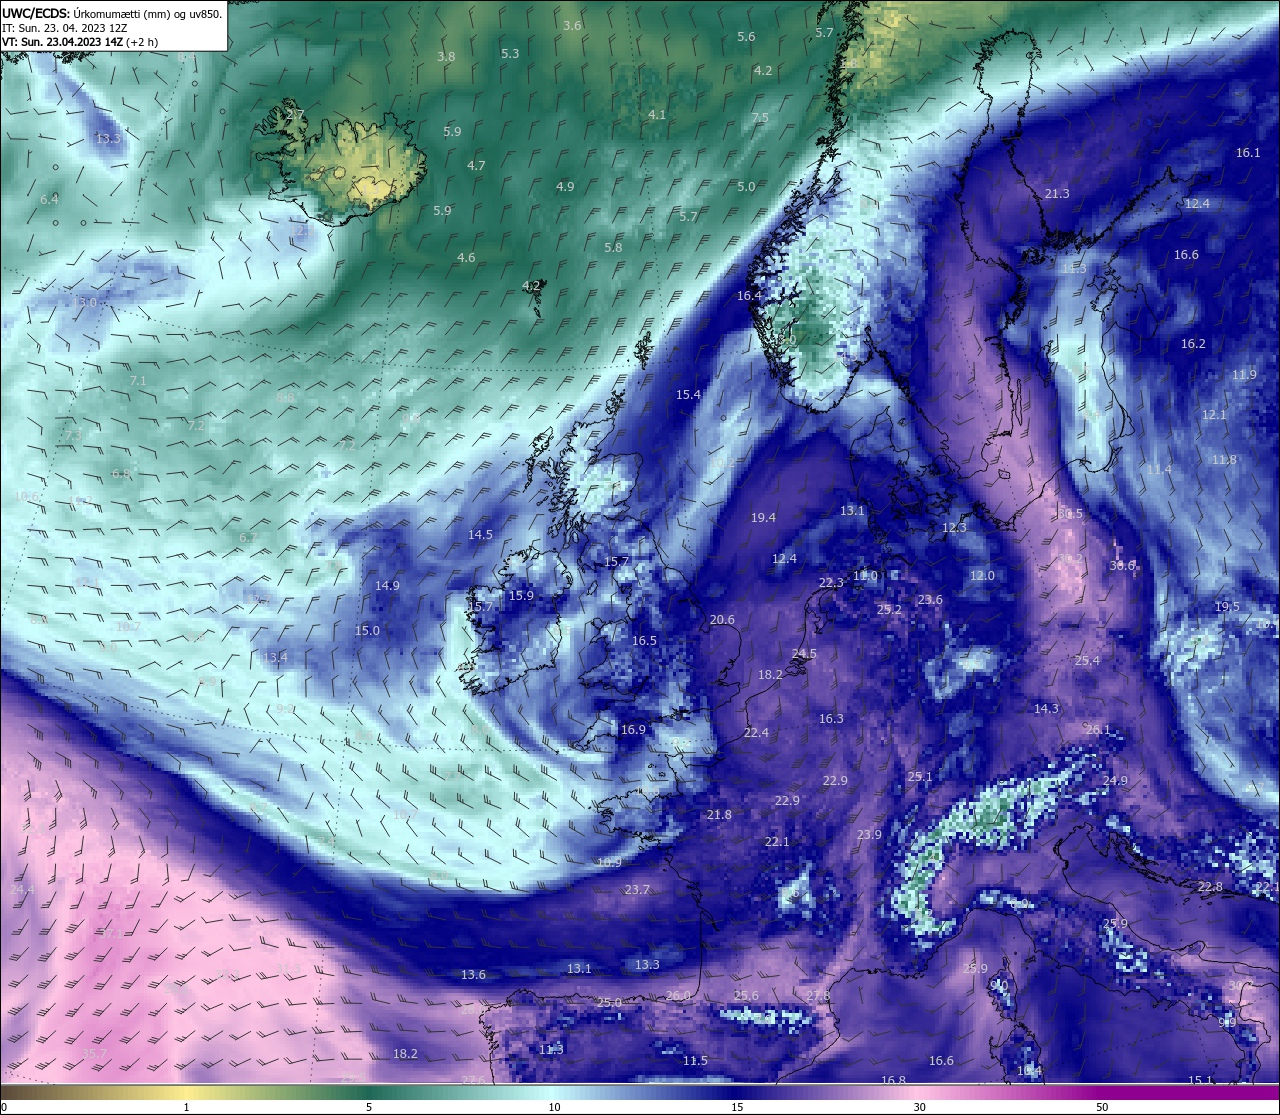This screenshot has height=1115, width=1280.
Task: Click map value 16.5
Action: tap(644, 640)
